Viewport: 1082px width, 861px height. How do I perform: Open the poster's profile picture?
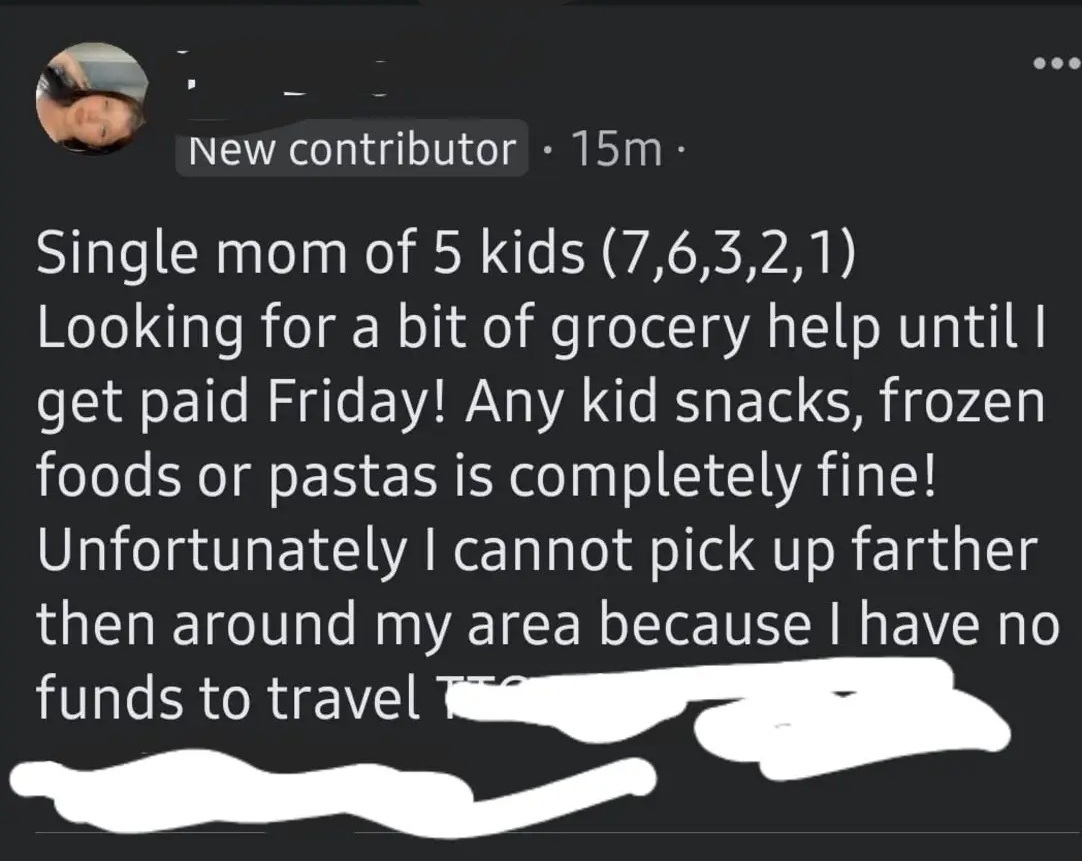click(92, 97)
